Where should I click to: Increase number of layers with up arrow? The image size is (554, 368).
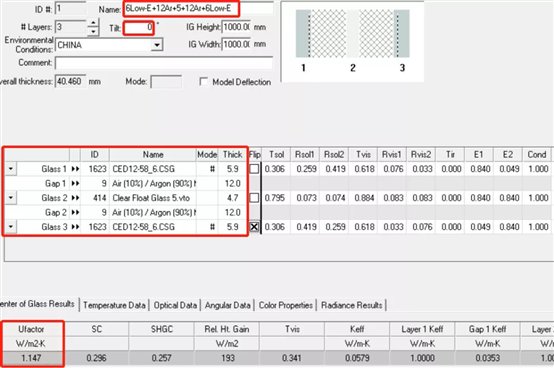point(93,23)
